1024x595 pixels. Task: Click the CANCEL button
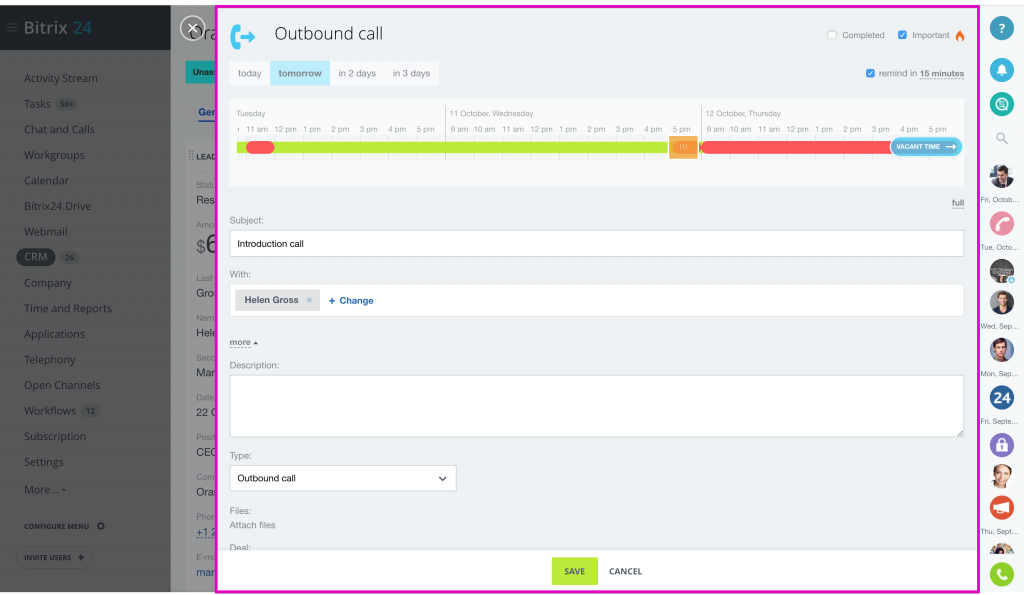coord(626,571)
